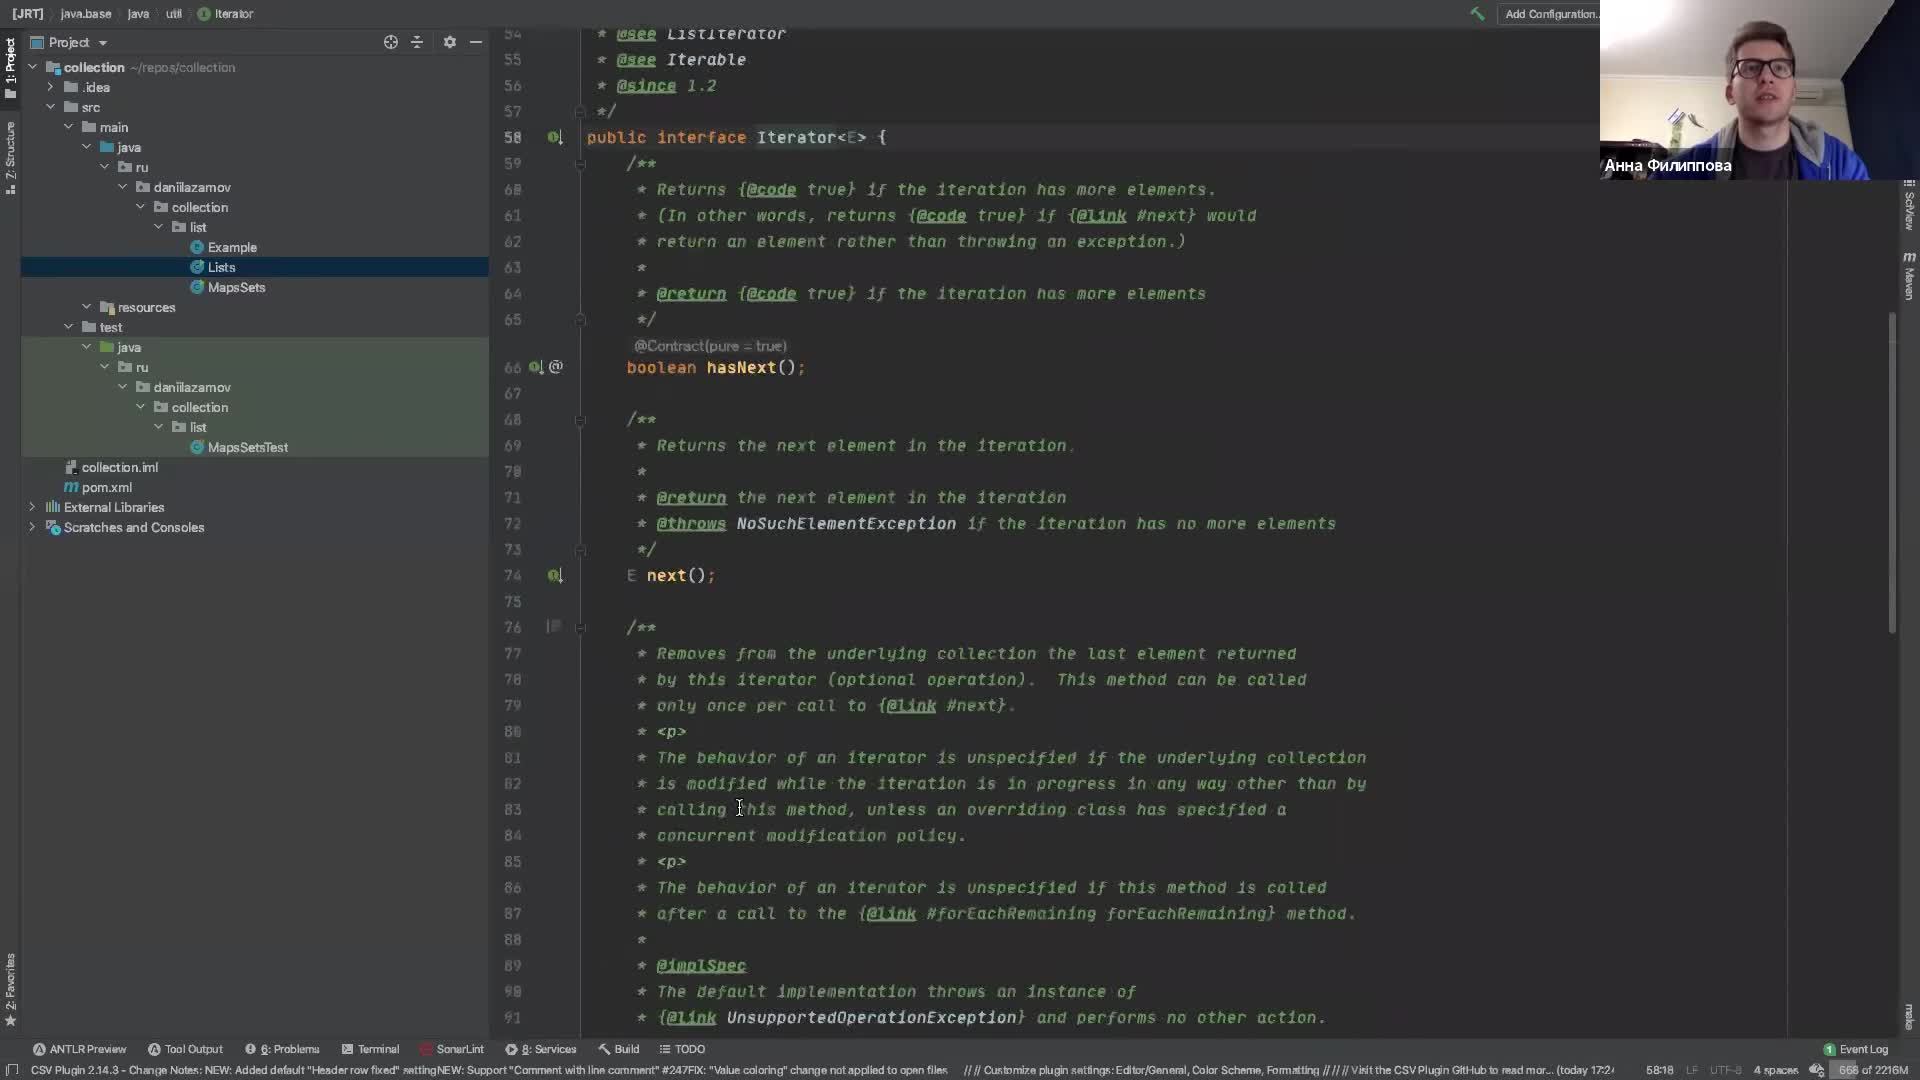The image size is (1920, 1080).
Task: Click the @Contract(pure = true) inlay hint
Action: click(x=710, y=346)
